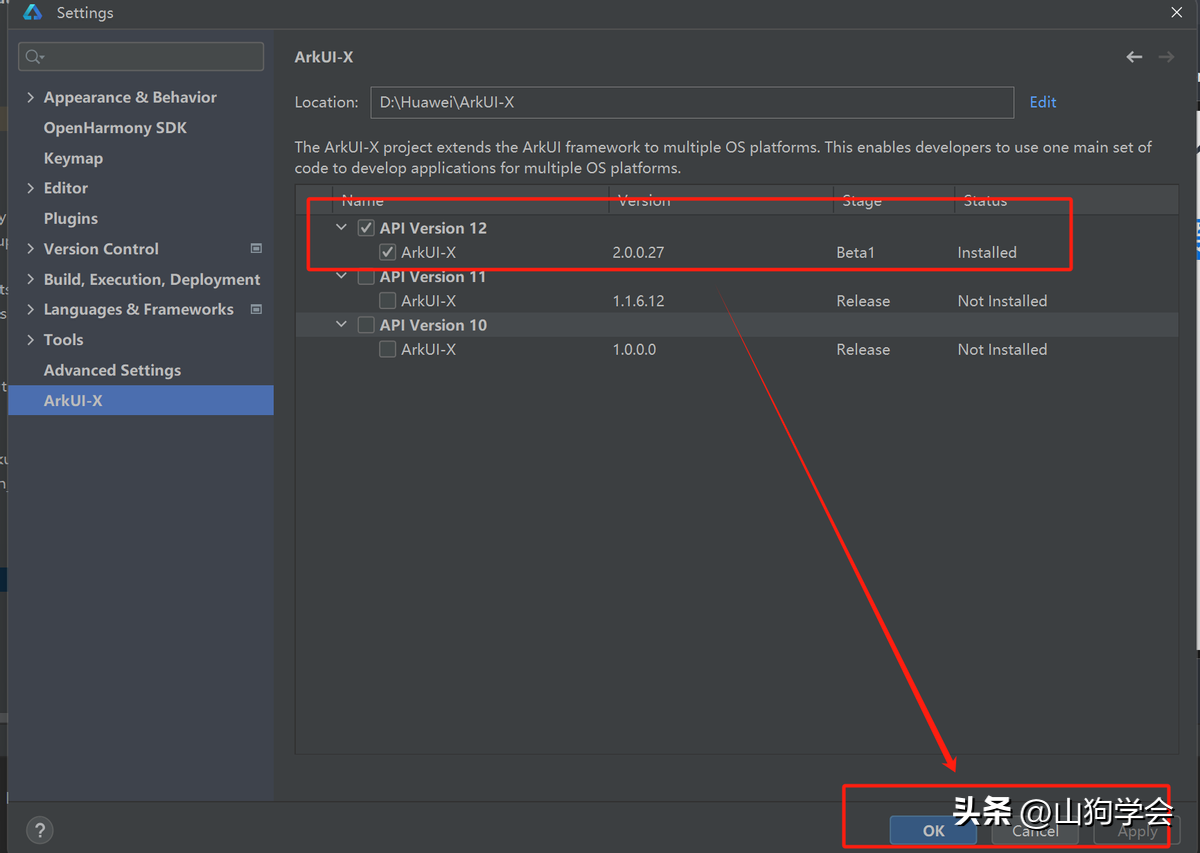Click the search magnifier icon in settings
Screen dimensions: 1200x853
point(35,57)
